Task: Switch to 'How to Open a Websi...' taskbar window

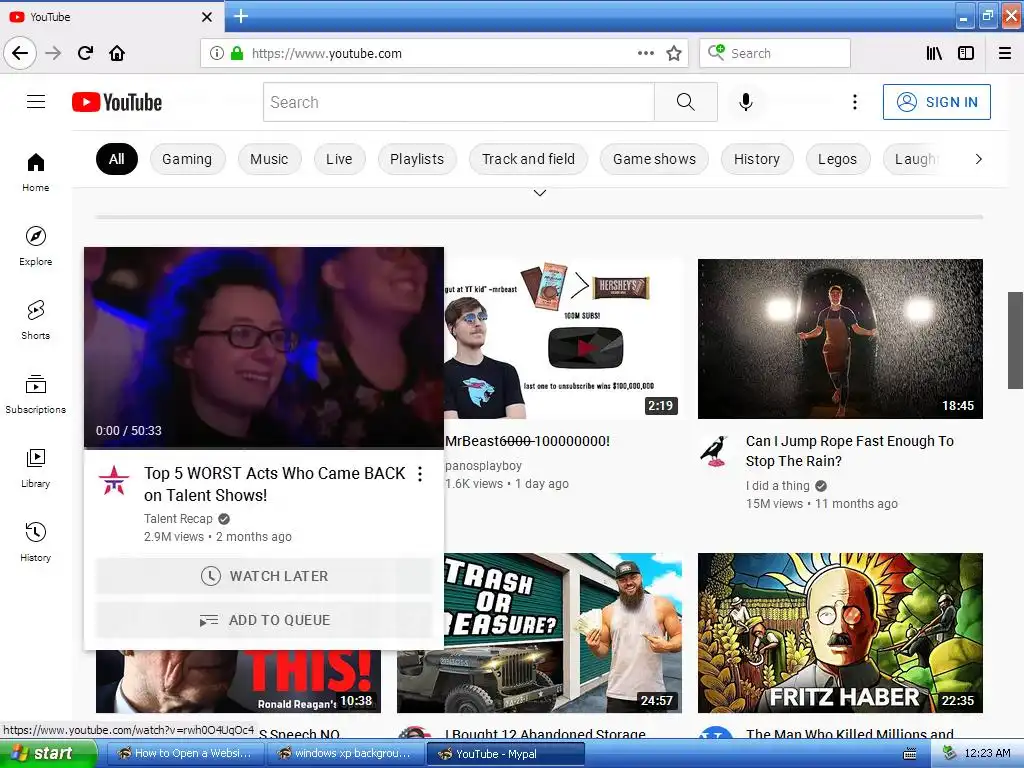Action: [184, 754]
